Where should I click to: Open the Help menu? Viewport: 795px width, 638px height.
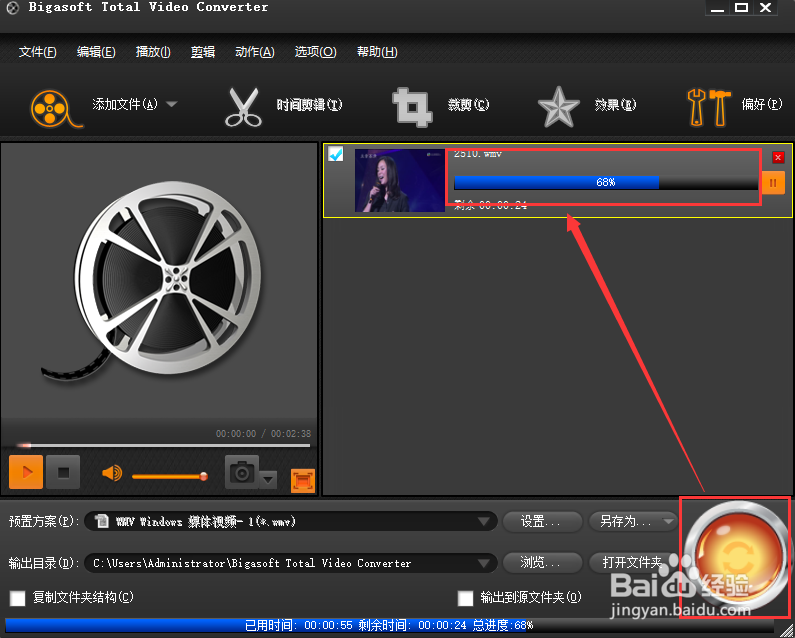(377, 52)
